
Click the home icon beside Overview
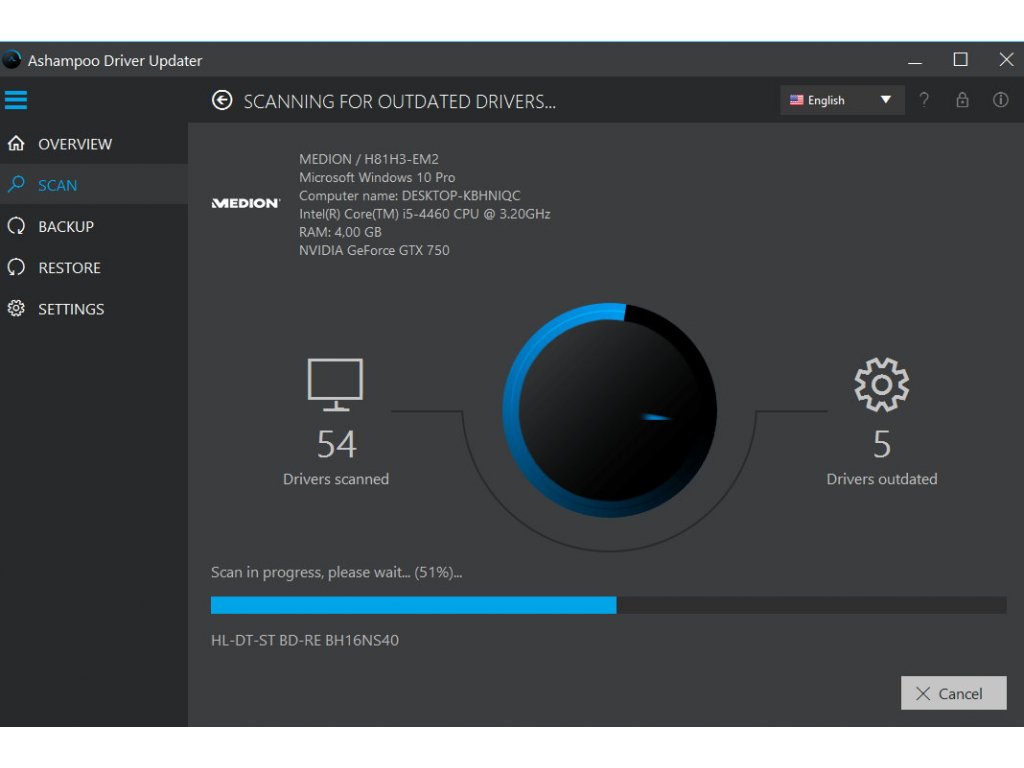[x=16, y=143]
